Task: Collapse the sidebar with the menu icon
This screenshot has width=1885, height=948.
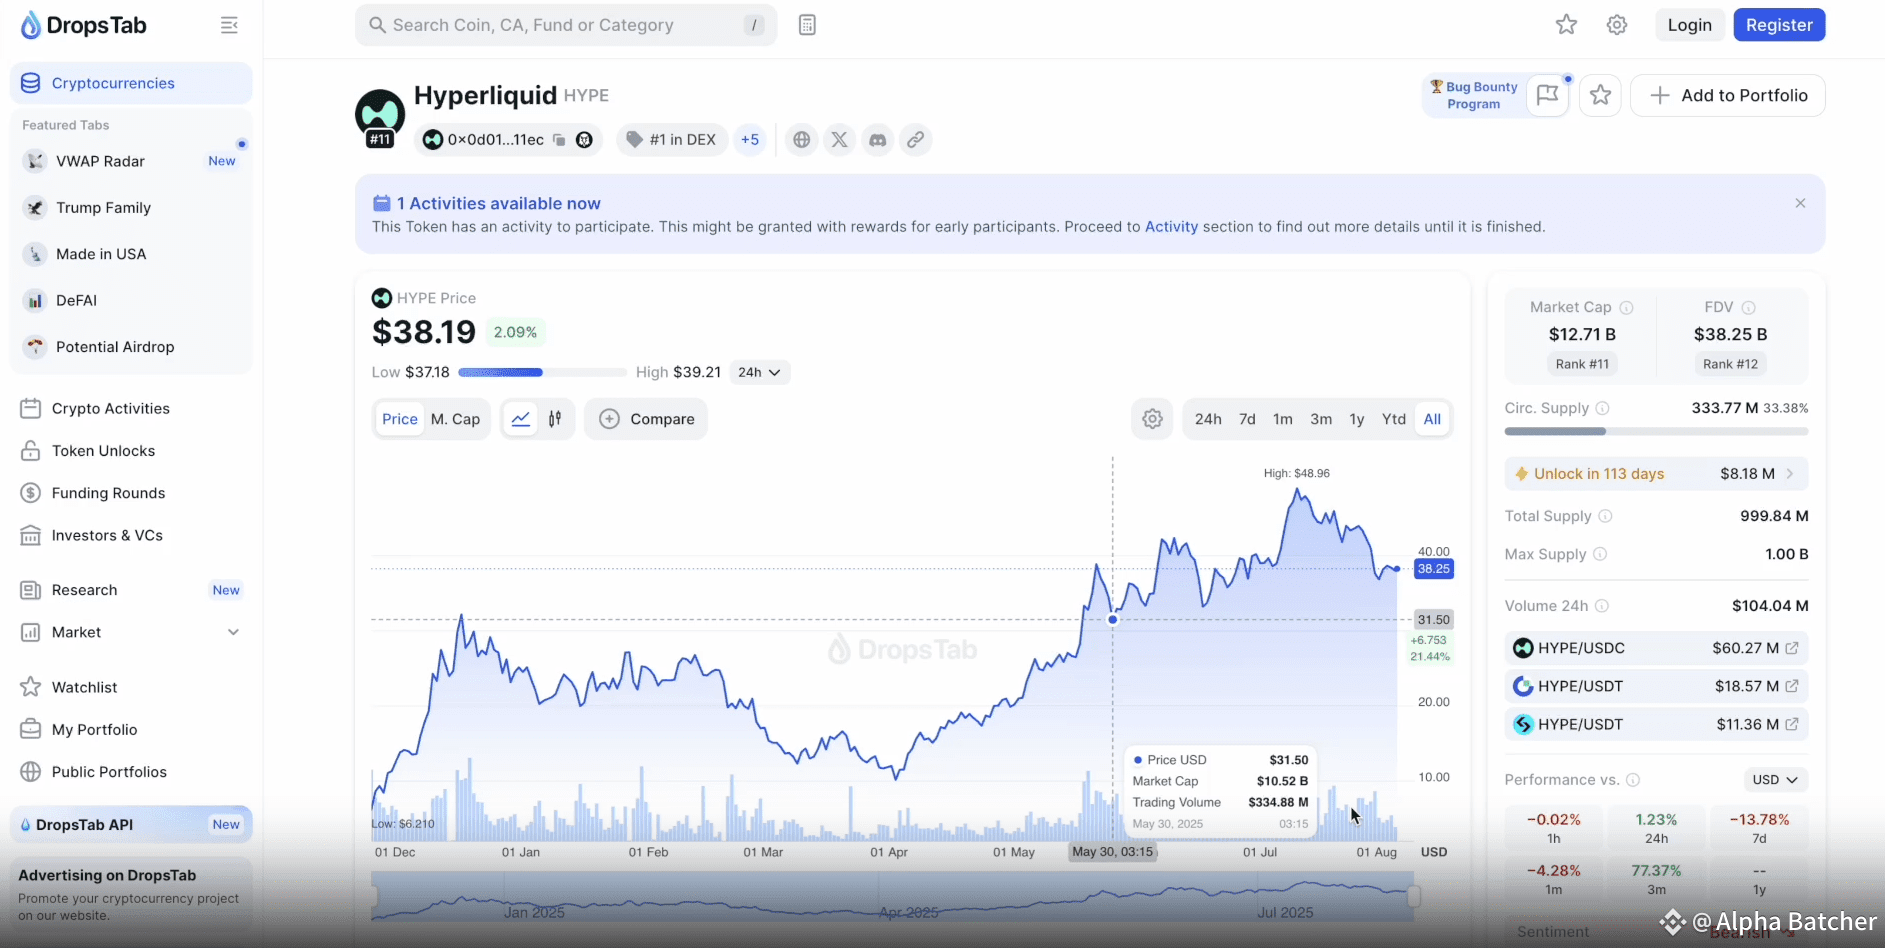Action: pos(229,25)
